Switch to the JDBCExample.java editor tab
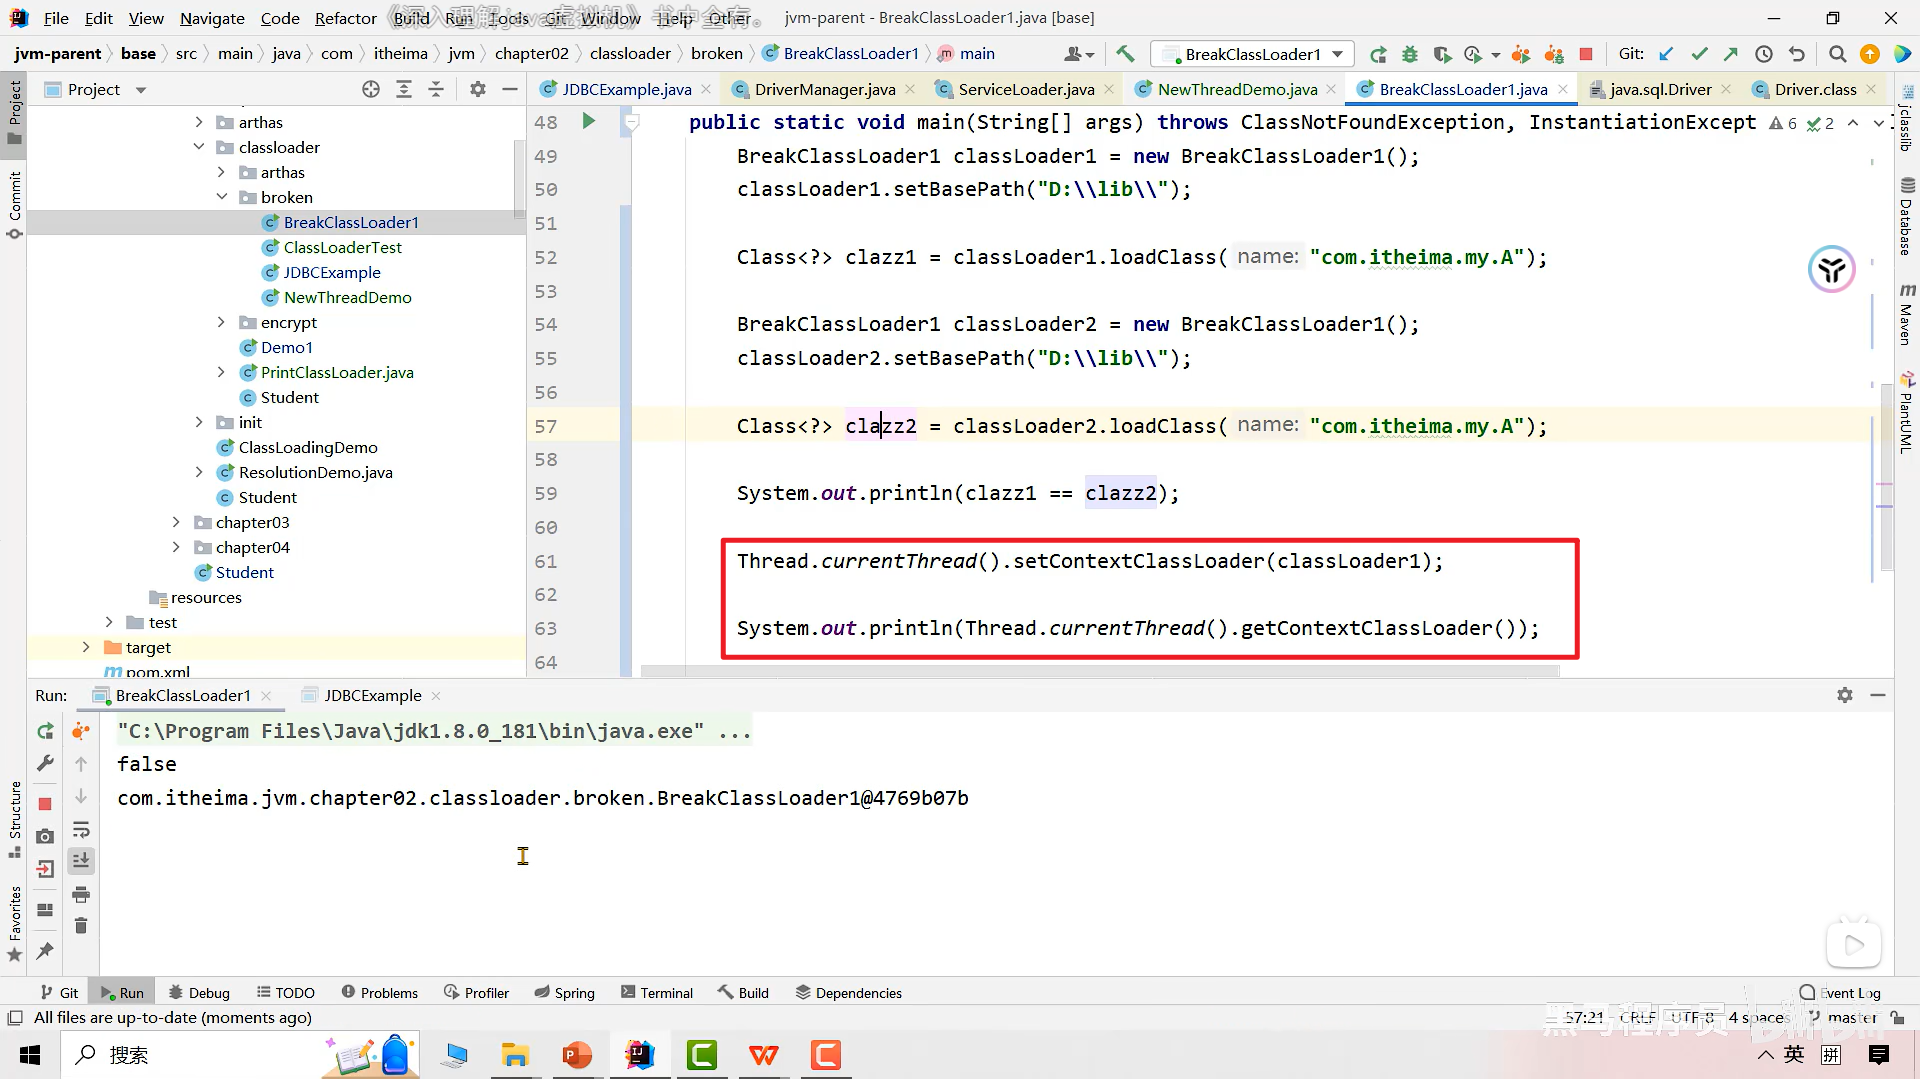Viewport: 1920px width, 1079px height. (x=625, y=89)
